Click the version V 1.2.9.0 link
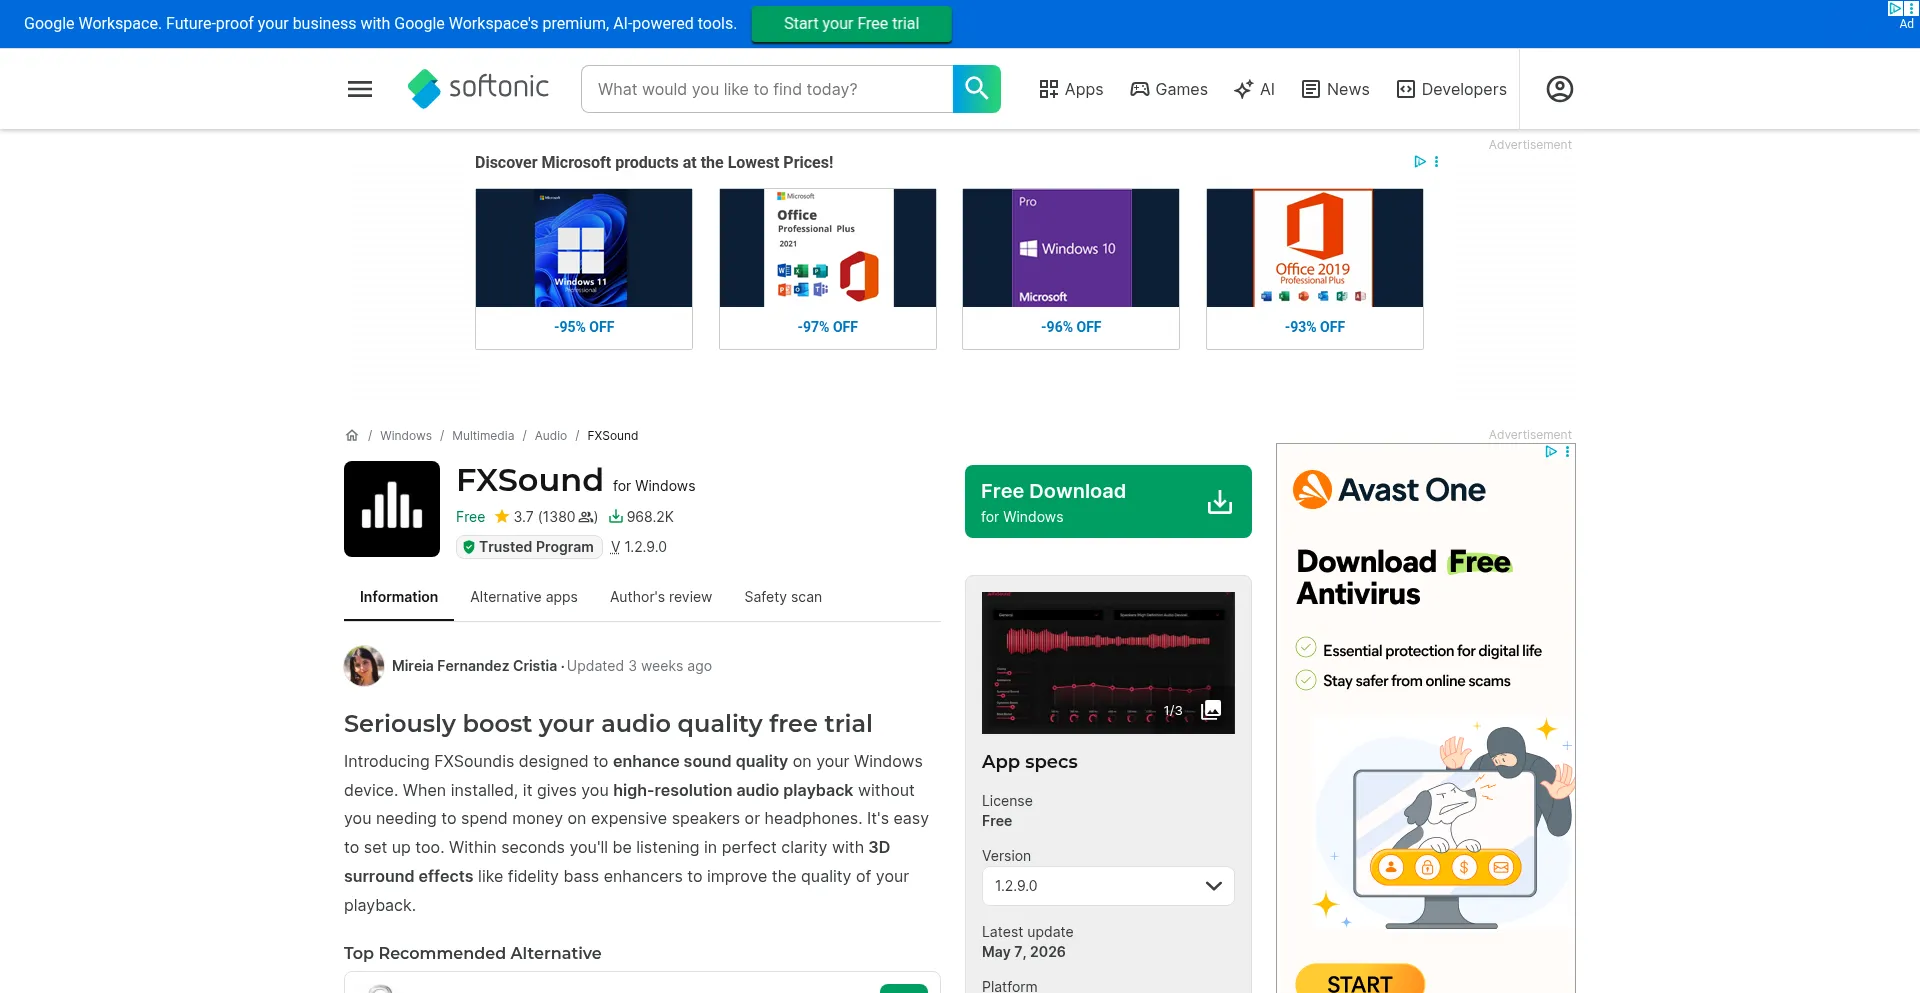1920x993 pixels. click(638, 547)
